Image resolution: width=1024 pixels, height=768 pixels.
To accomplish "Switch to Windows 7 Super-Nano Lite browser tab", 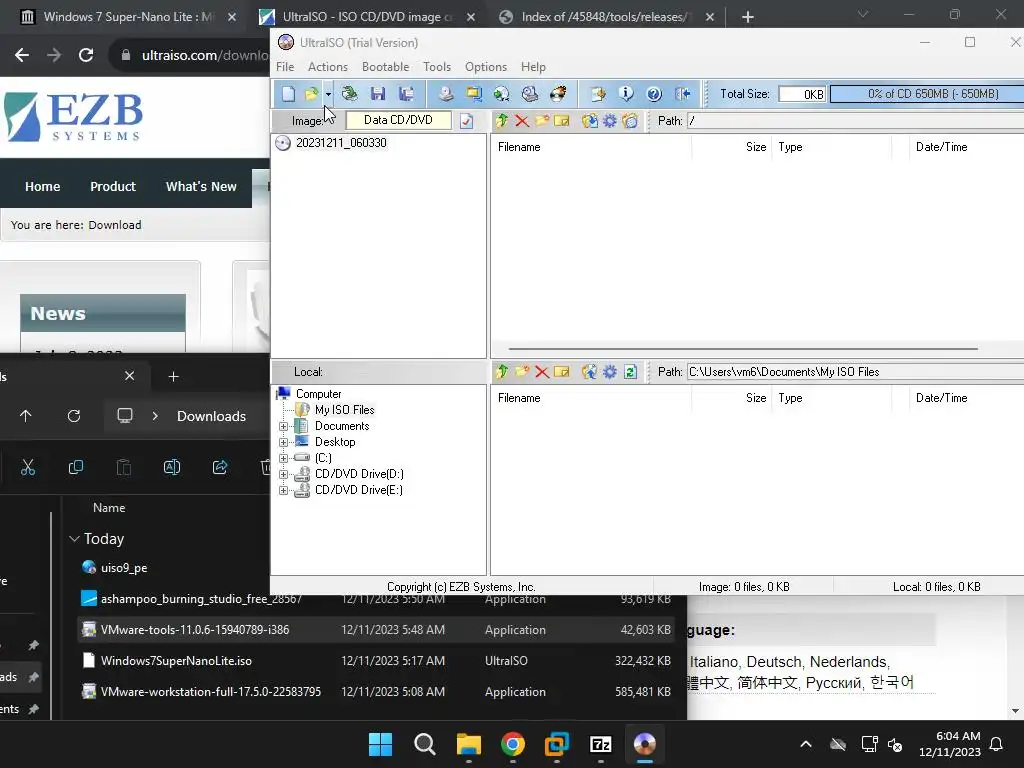I will tap(128, 17).
